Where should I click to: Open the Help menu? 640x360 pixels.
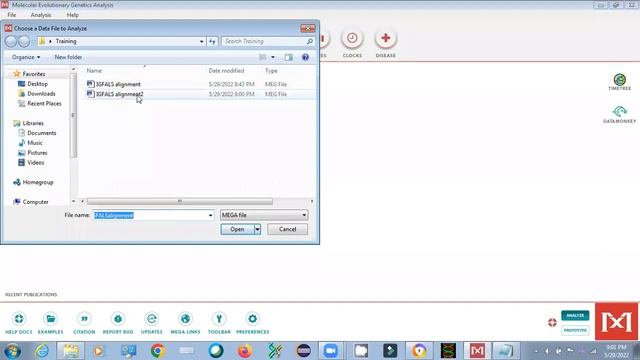click(x=72, y=15)
